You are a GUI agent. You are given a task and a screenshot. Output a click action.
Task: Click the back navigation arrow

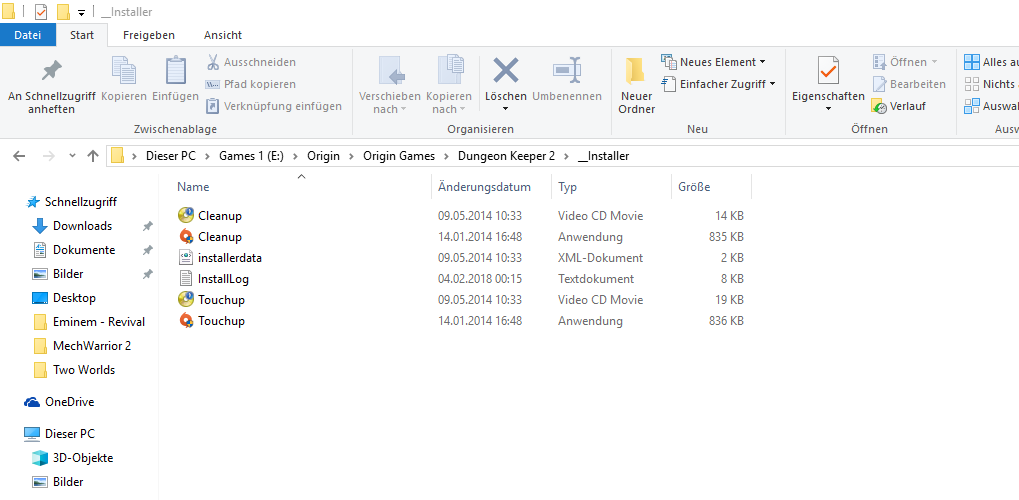coord(19,156)
